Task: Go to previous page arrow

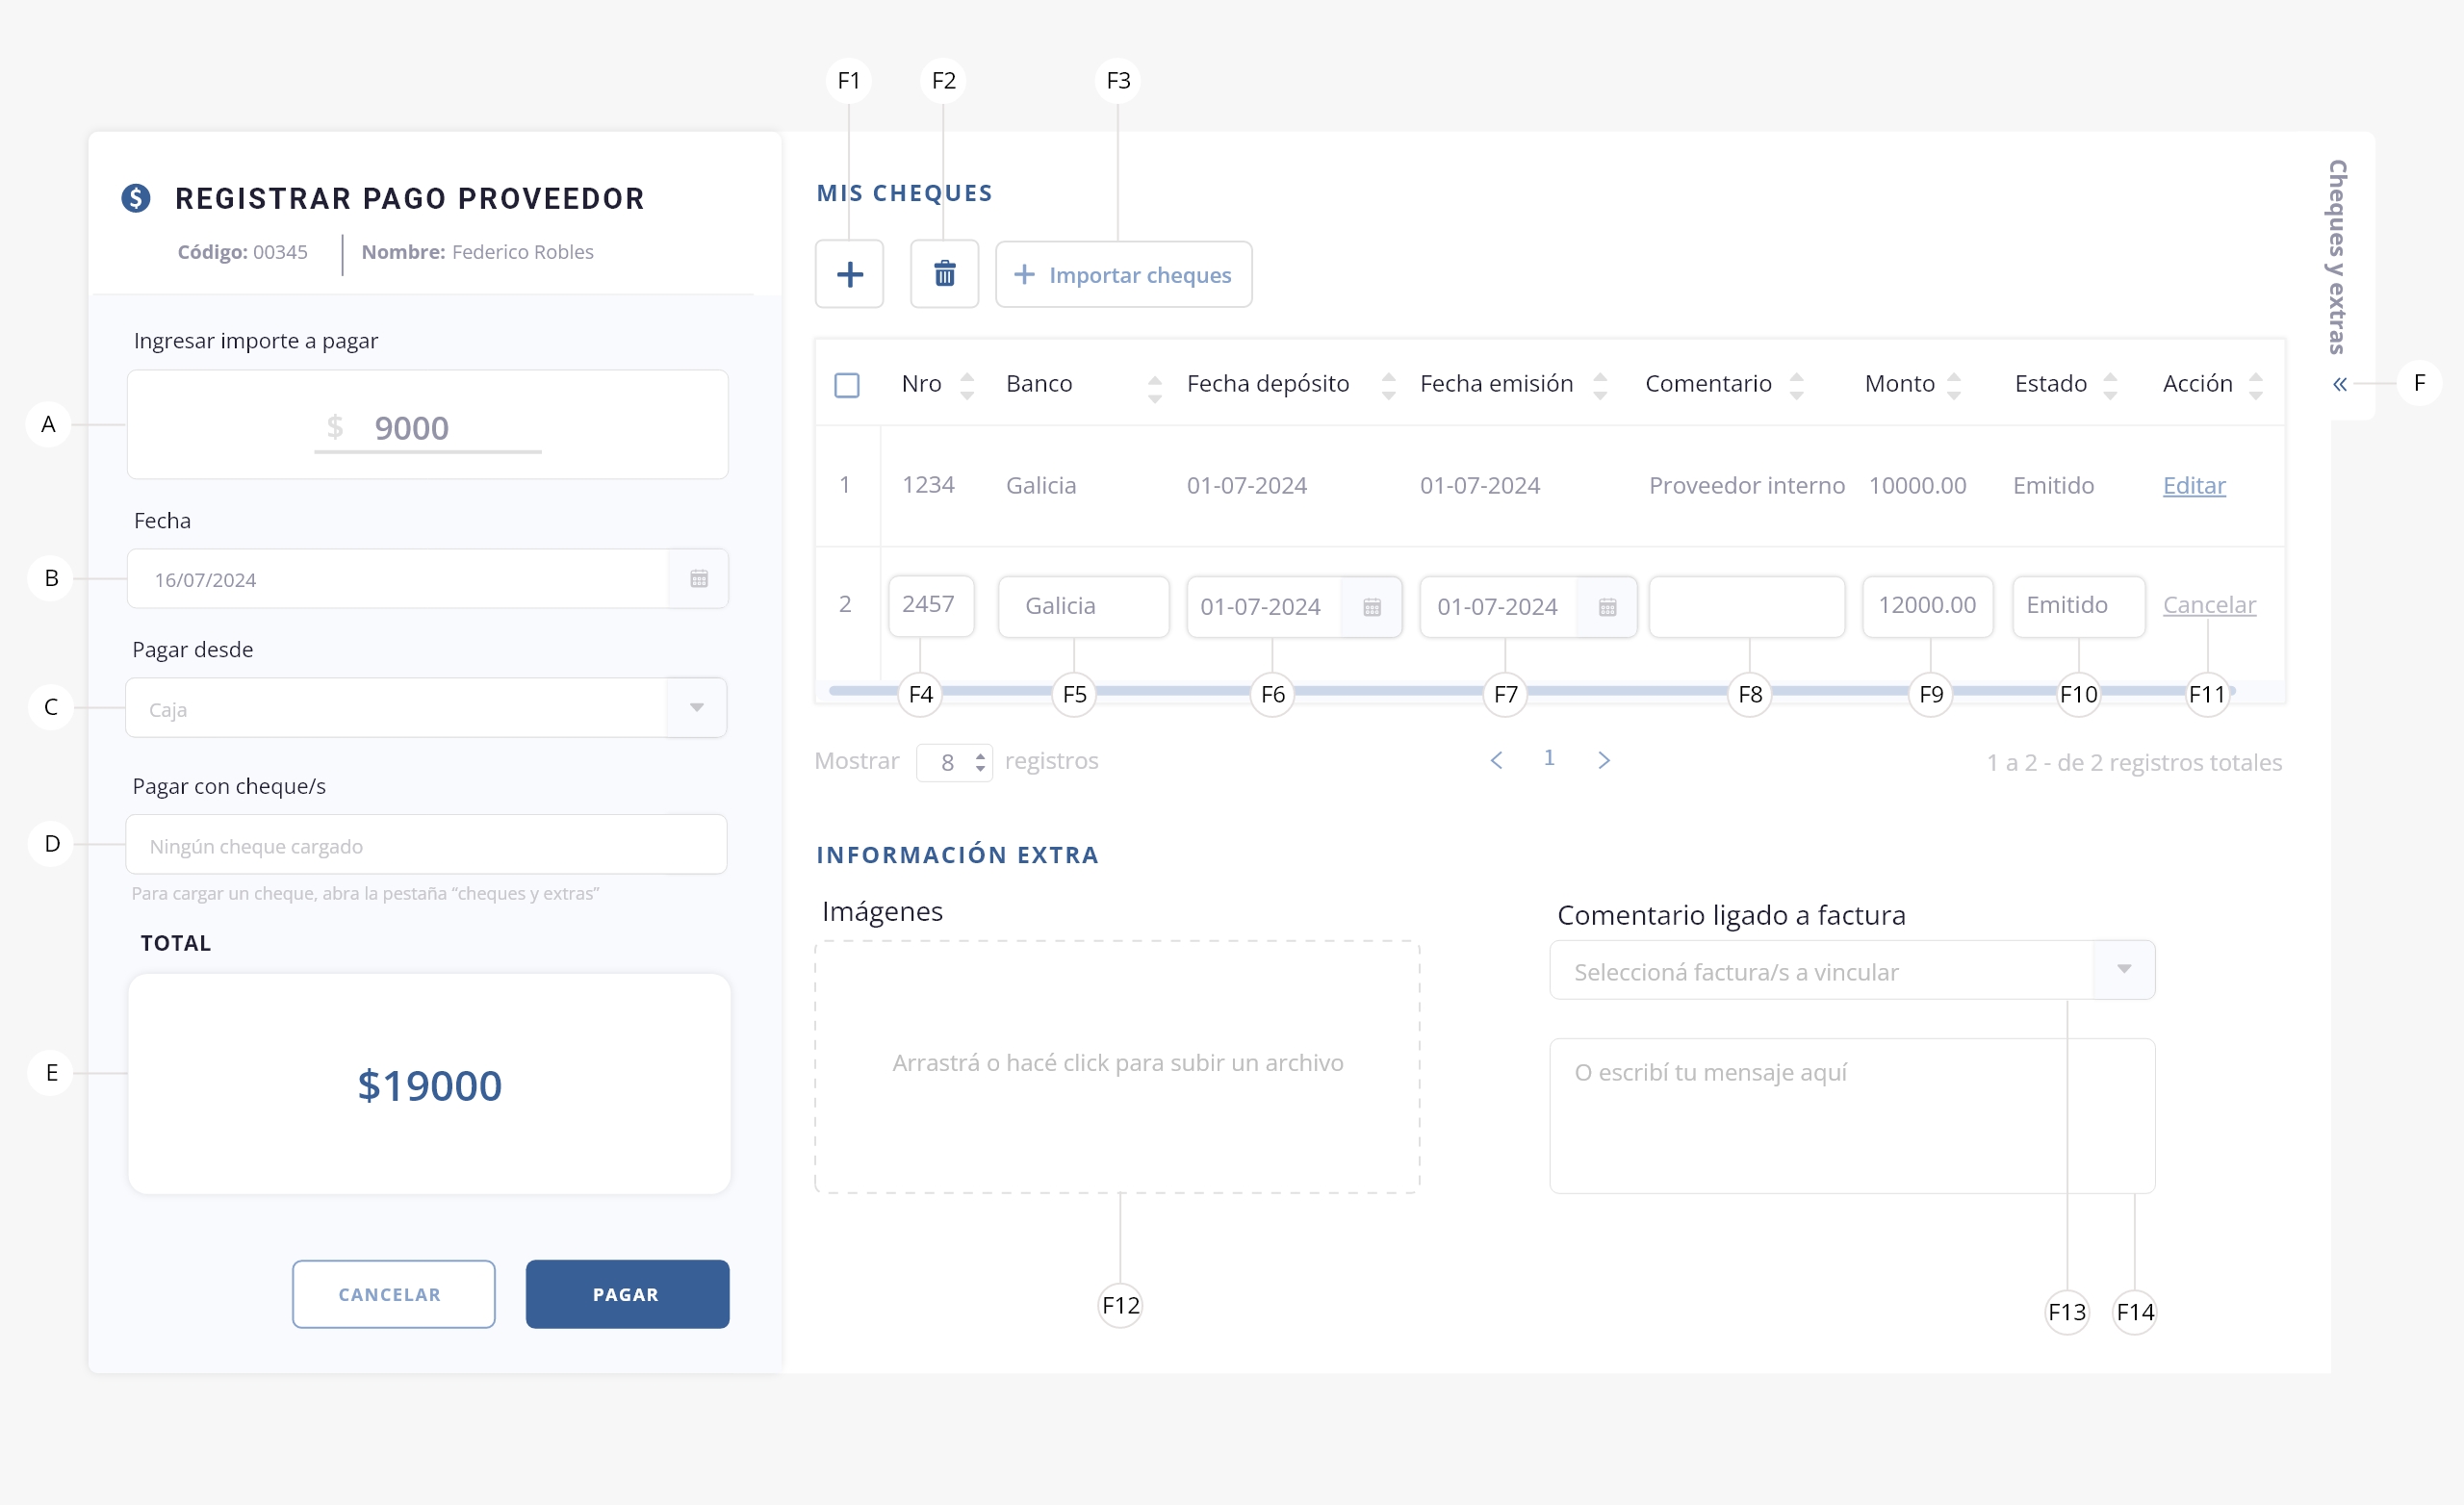Action: point(1496,761)
